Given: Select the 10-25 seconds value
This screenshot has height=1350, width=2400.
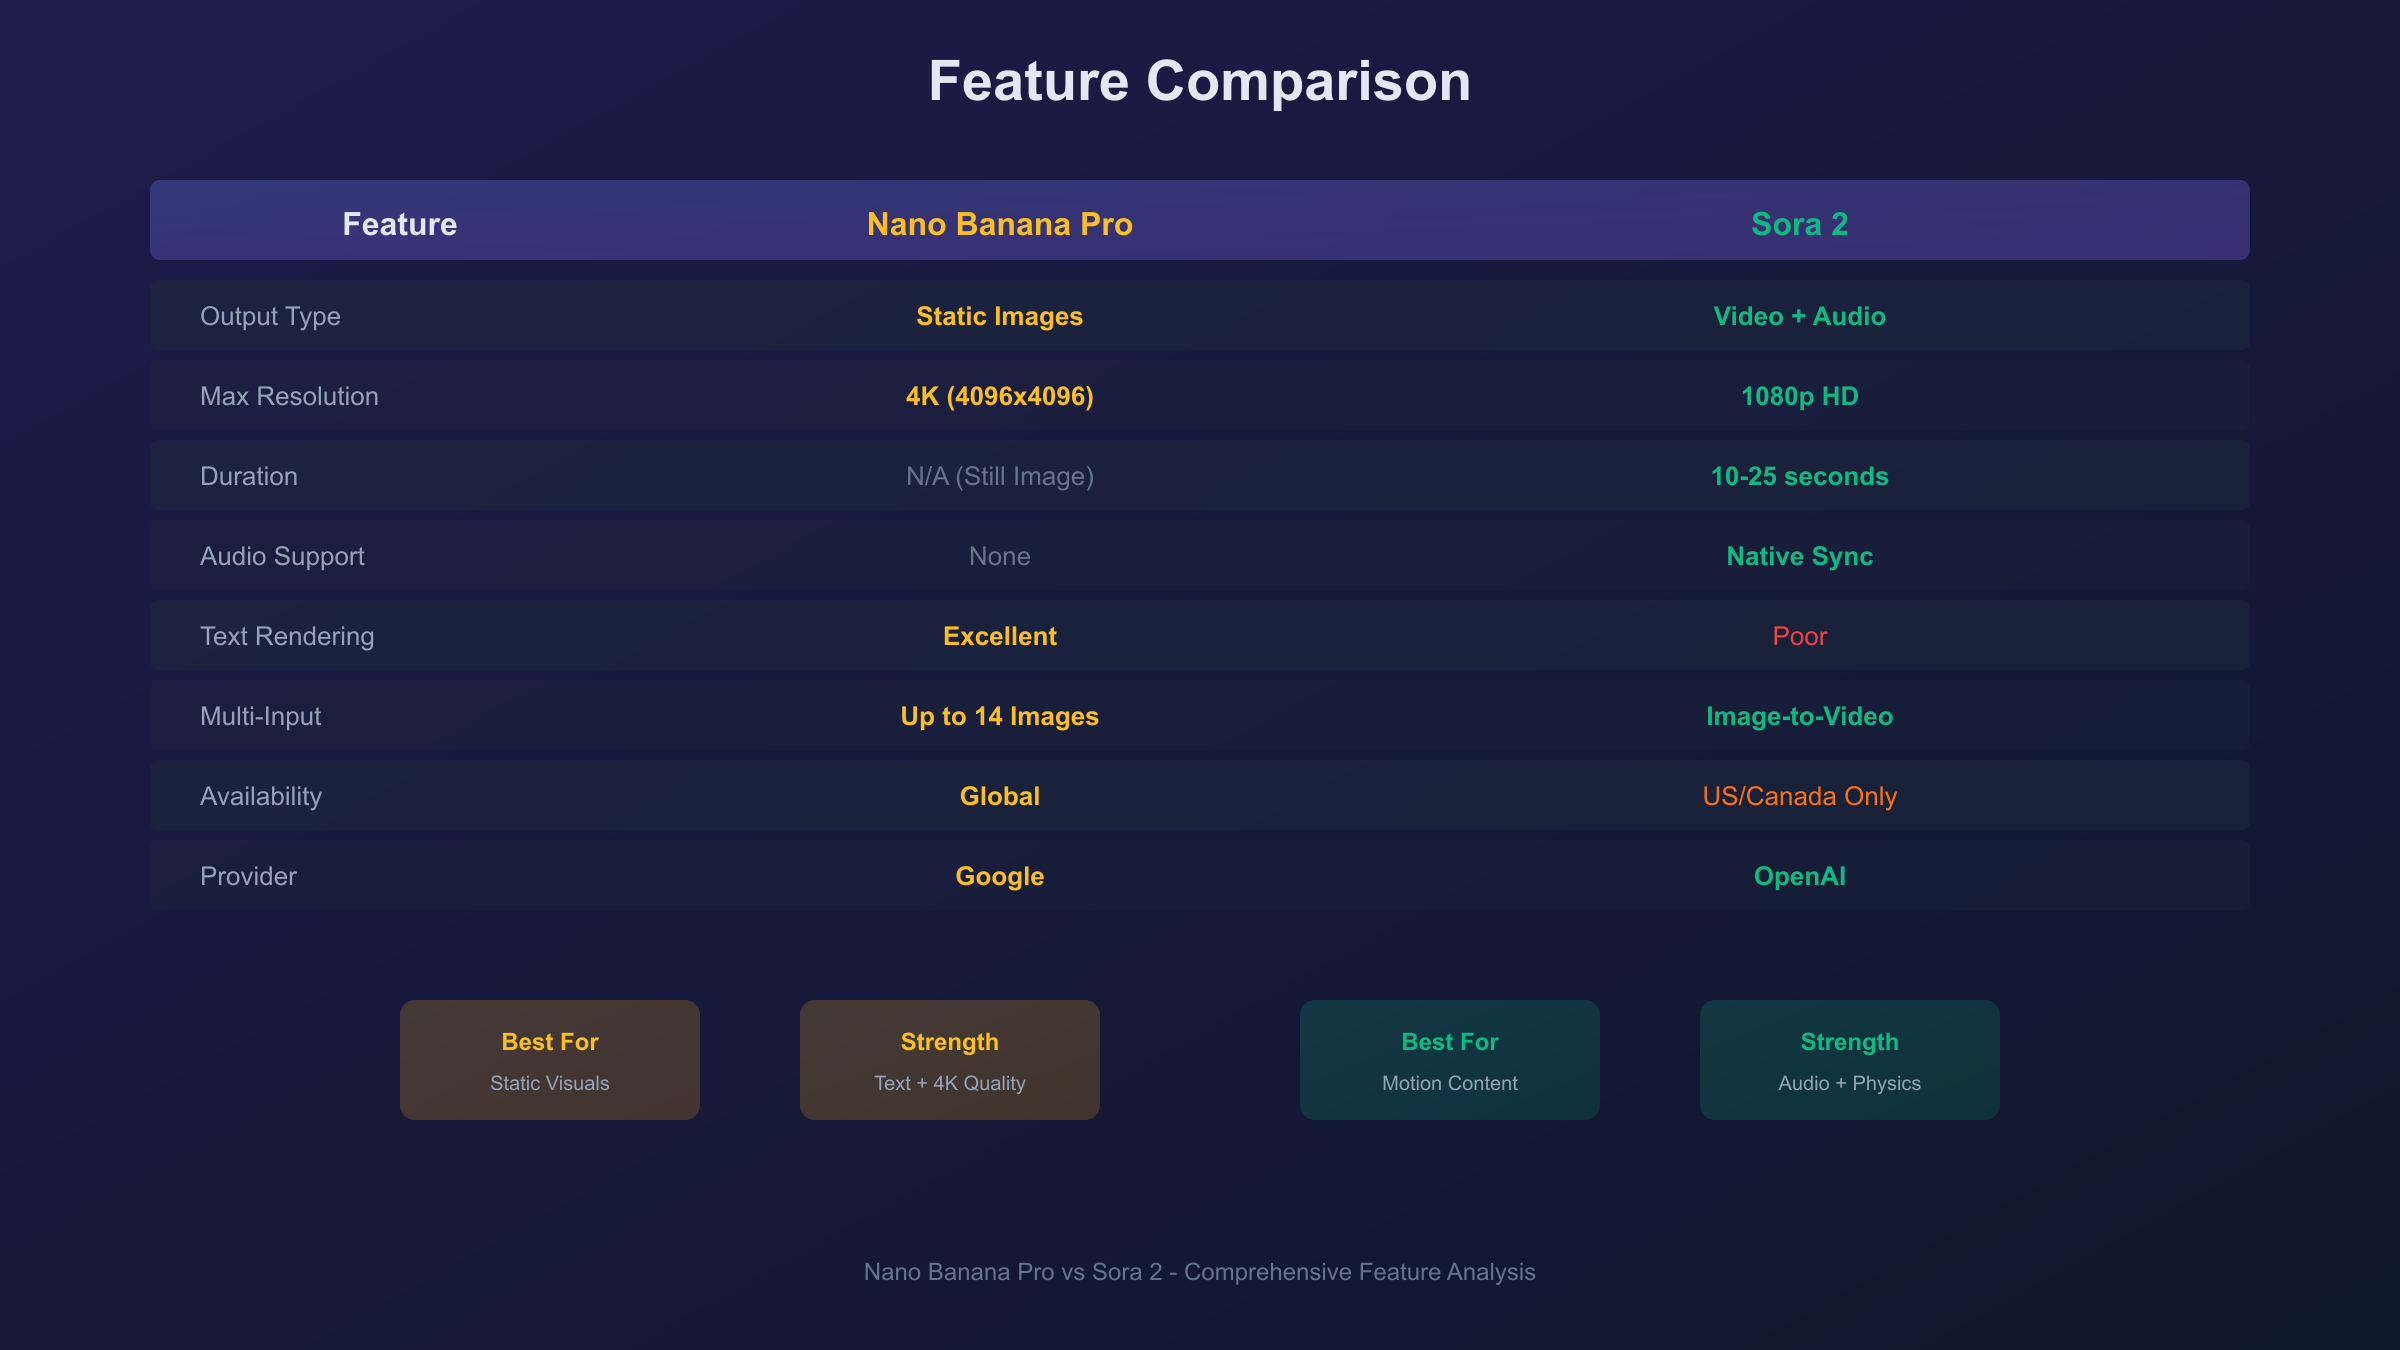Looking at the screenshot, I should 1798,476.
